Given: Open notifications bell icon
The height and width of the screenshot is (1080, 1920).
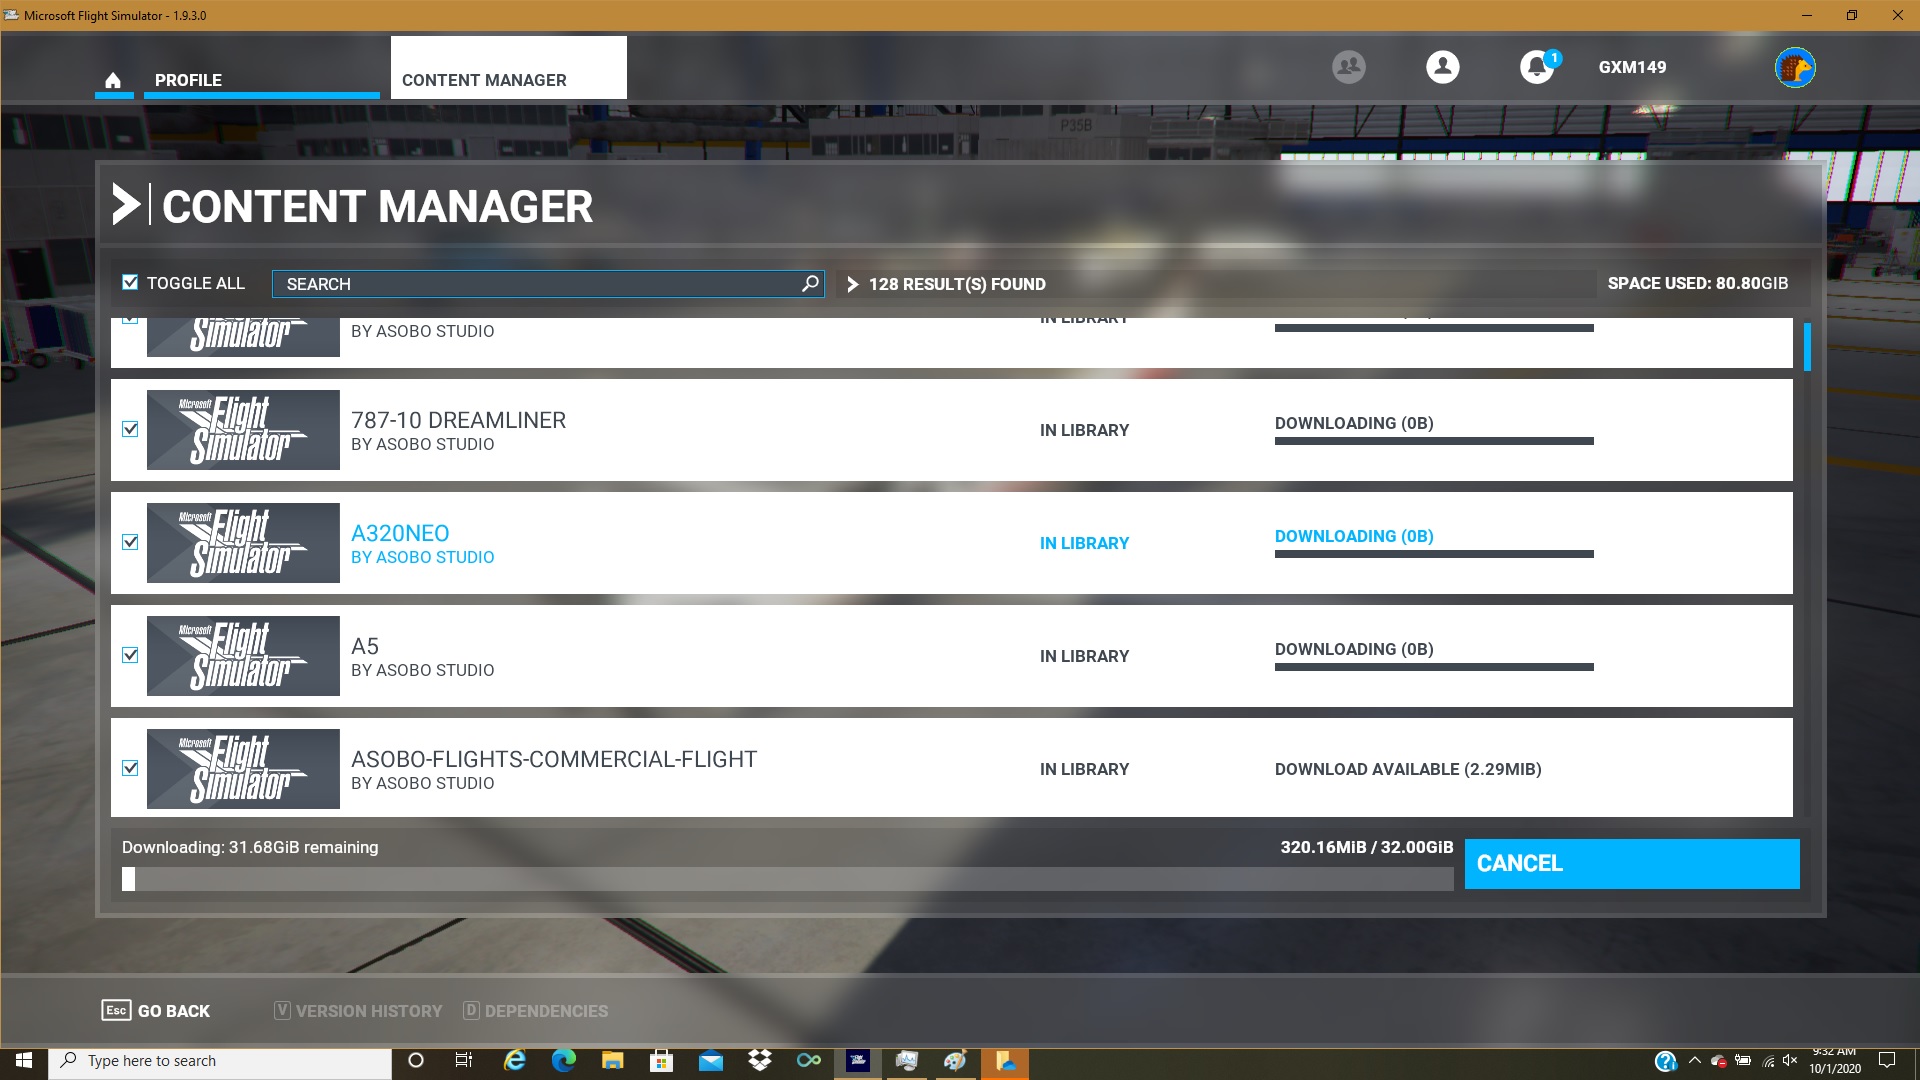Looking at the screenshot, I should tap(1537, 67).
